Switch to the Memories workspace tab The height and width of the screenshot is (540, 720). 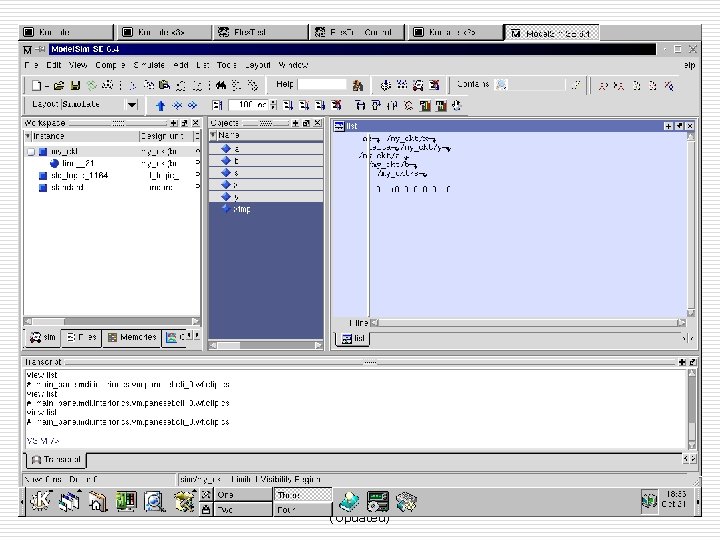(132, 338)
